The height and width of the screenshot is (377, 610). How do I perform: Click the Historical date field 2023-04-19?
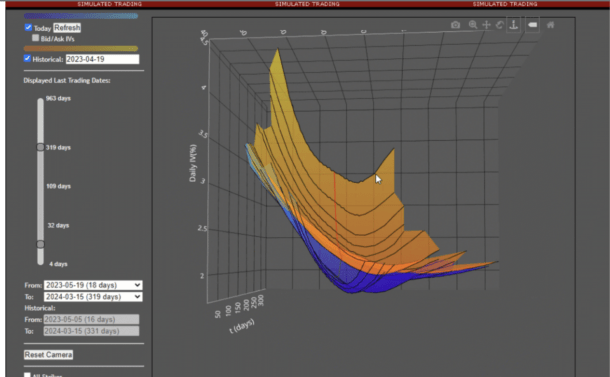pyautogui.click(x=102, y=59)
